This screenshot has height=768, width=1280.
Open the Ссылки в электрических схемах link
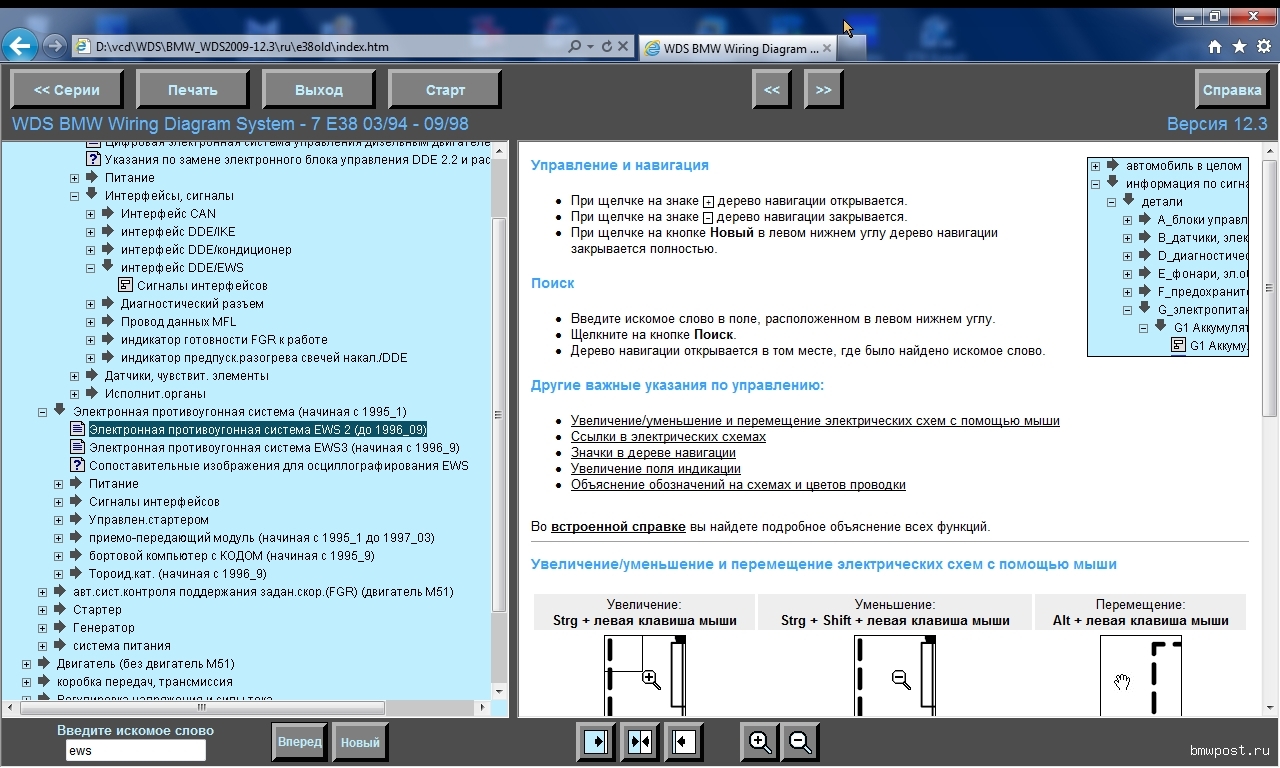(668, 437)
